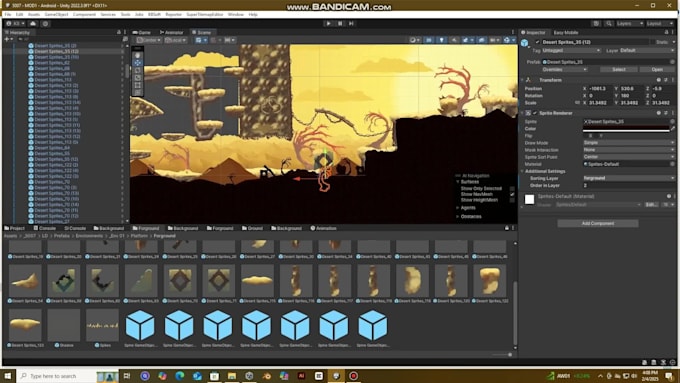Toggle the 2D view mode button

tap(428, 40)
